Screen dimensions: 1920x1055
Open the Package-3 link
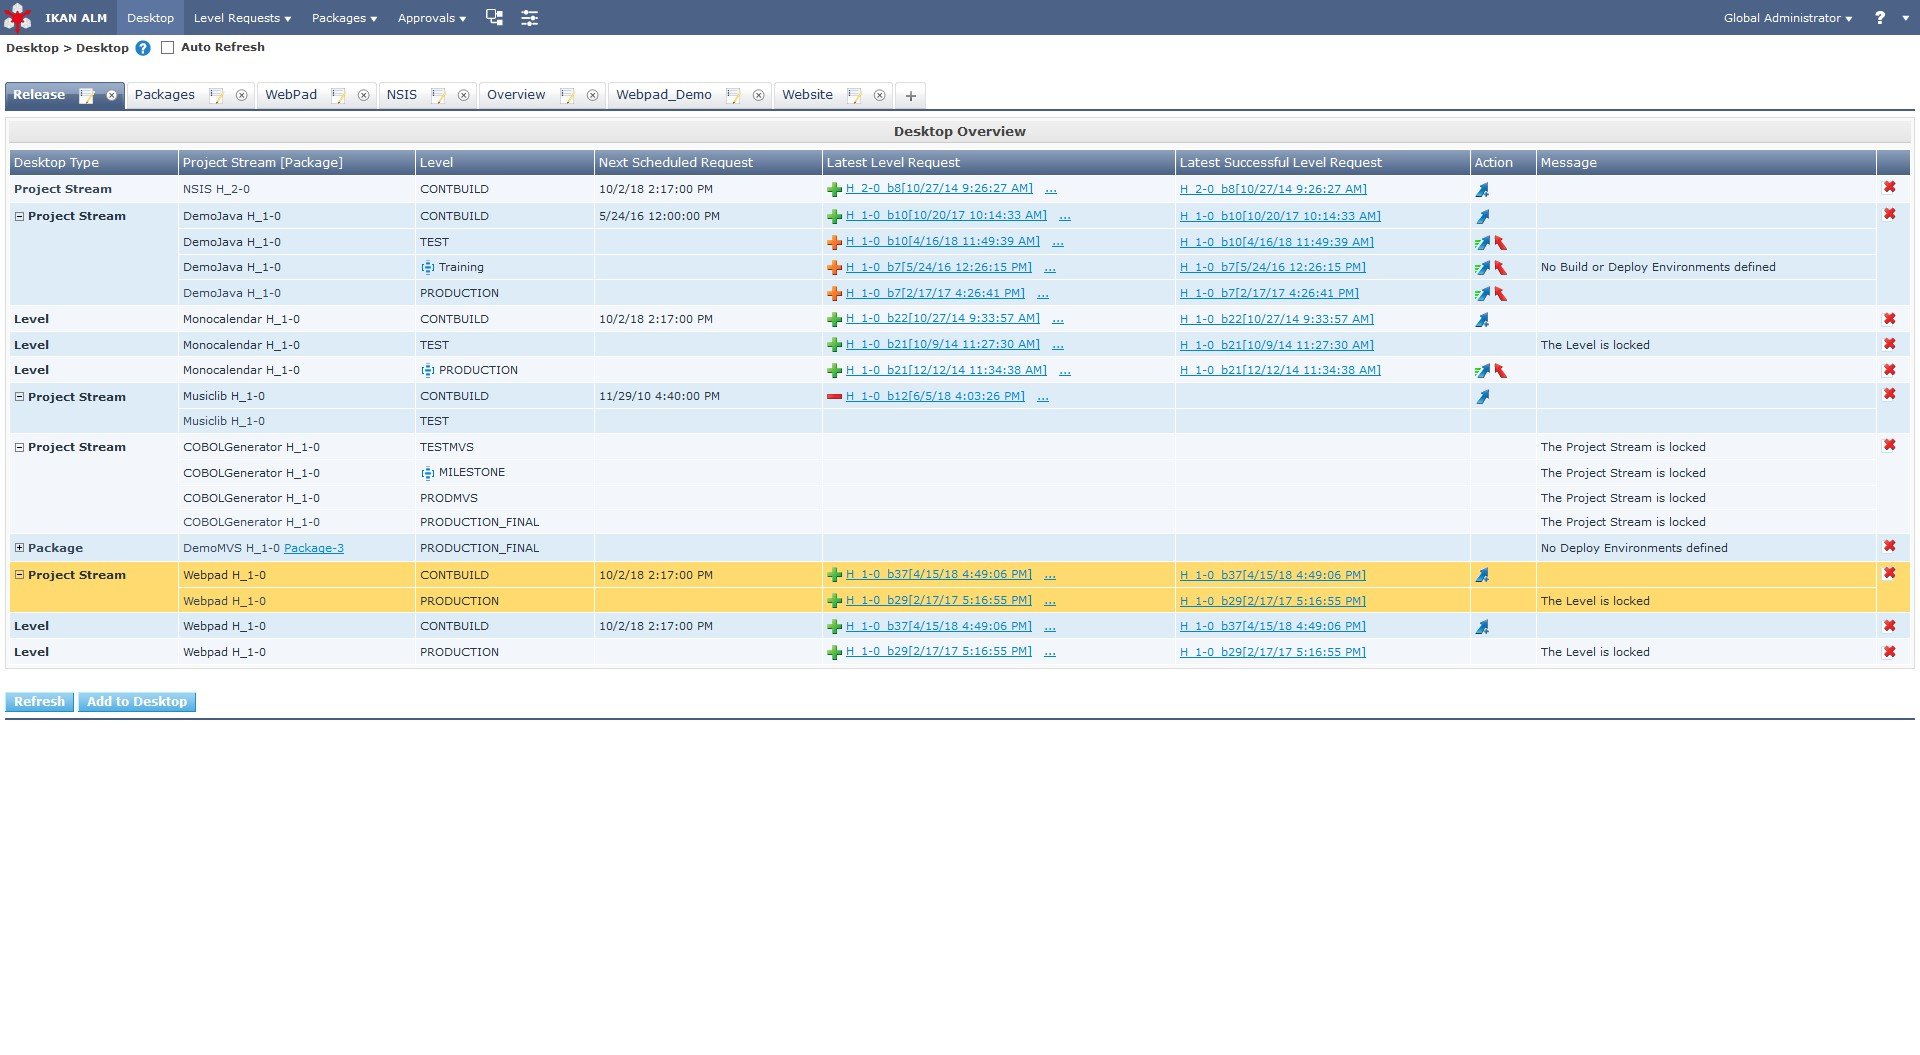(x=314, y=548)
